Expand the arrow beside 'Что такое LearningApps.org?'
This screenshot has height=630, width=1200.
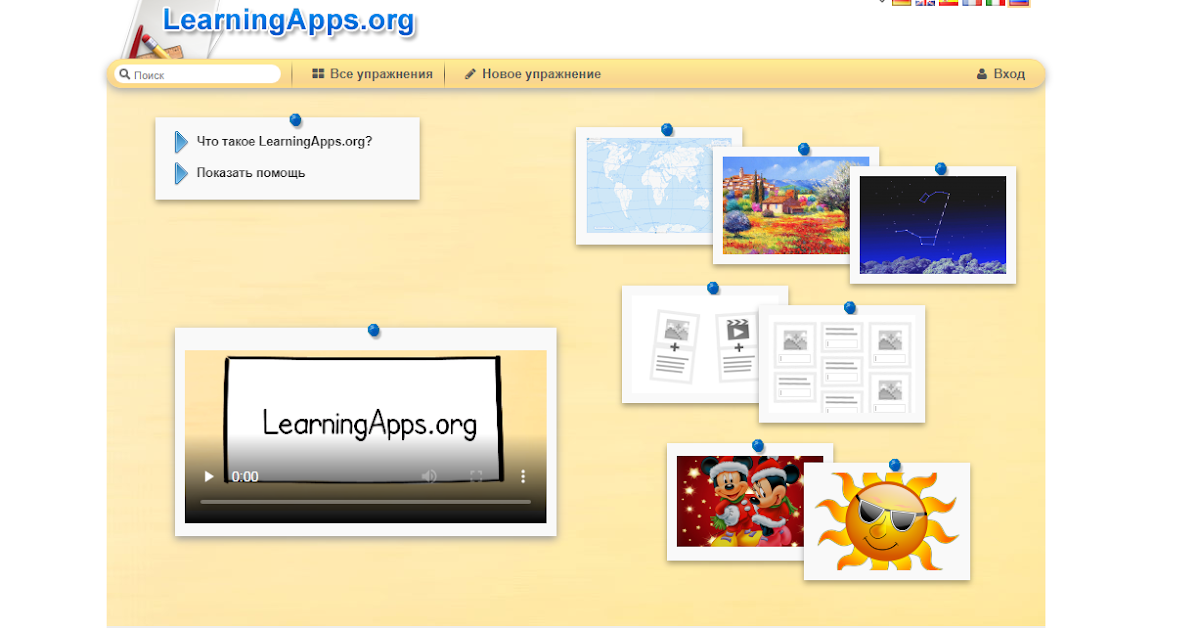click(182, 141)
